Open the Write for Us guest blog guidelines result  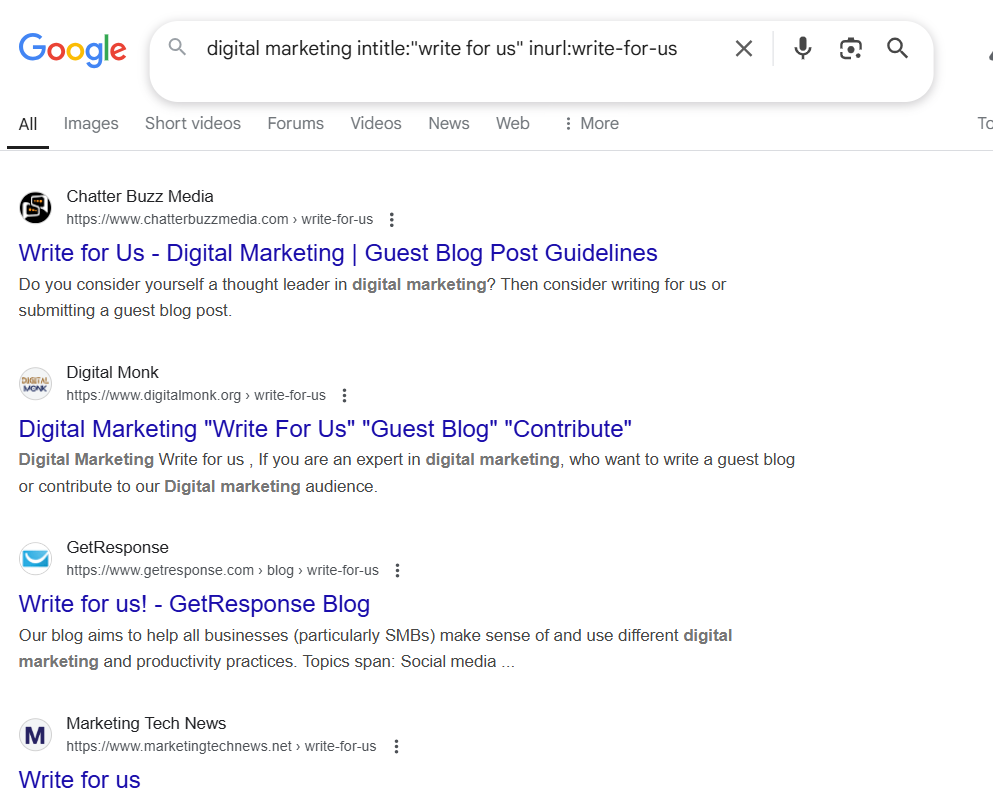pyautogui.click(x=337, y=253)
